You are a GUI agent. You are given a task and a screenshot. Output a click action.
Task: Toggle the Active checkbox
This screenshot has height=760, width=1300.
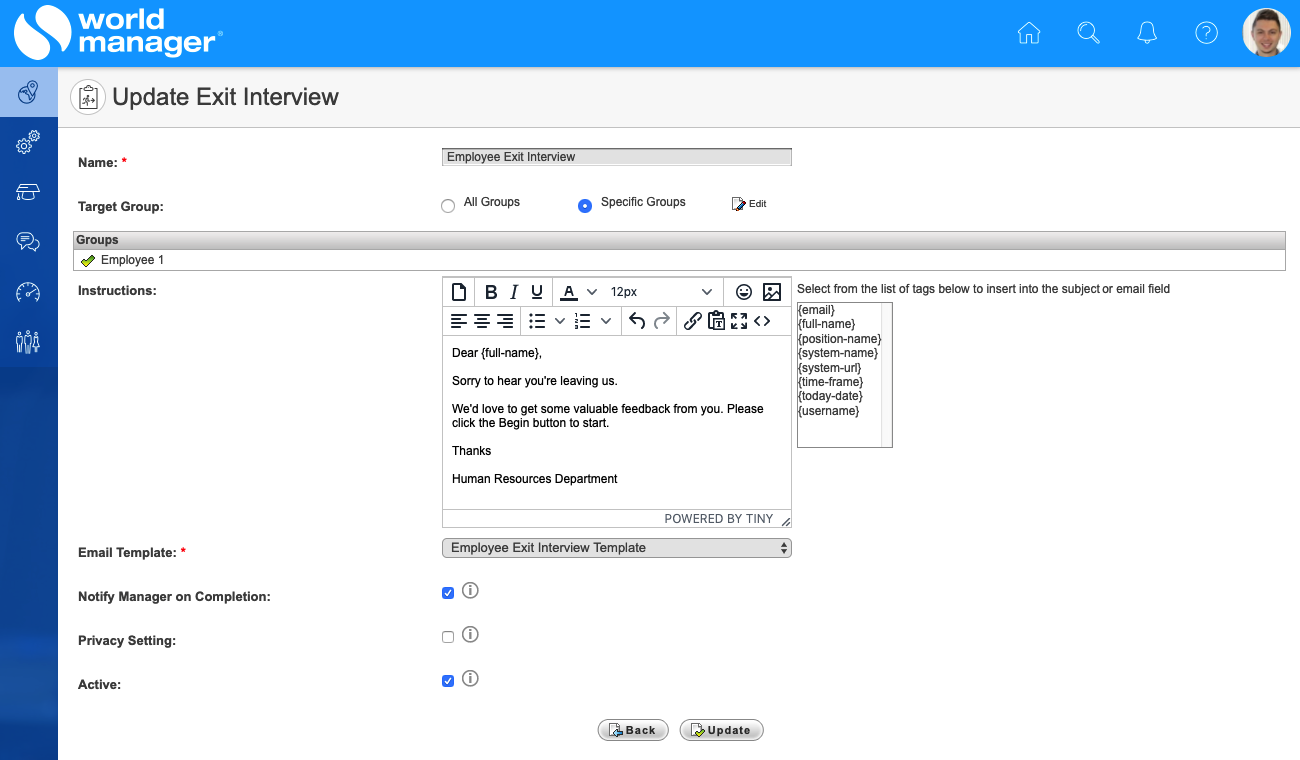448,681
